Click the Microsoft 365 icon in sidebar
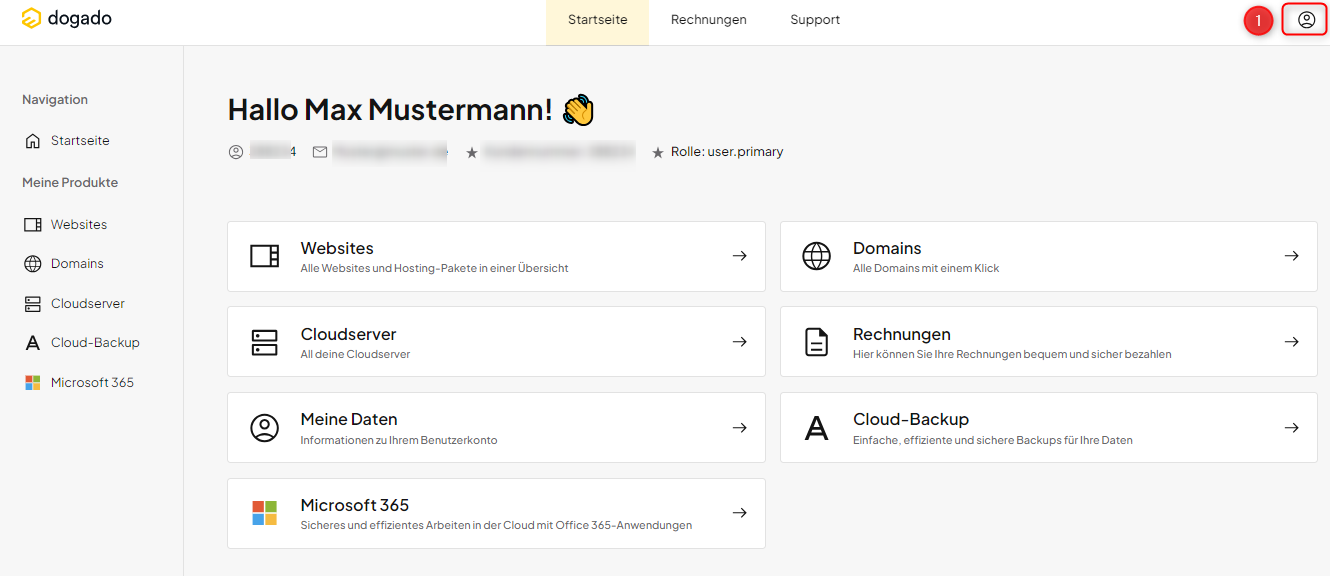Viewport: 1330px width, 576px height. pyautogui.click(x=33, y=383)
